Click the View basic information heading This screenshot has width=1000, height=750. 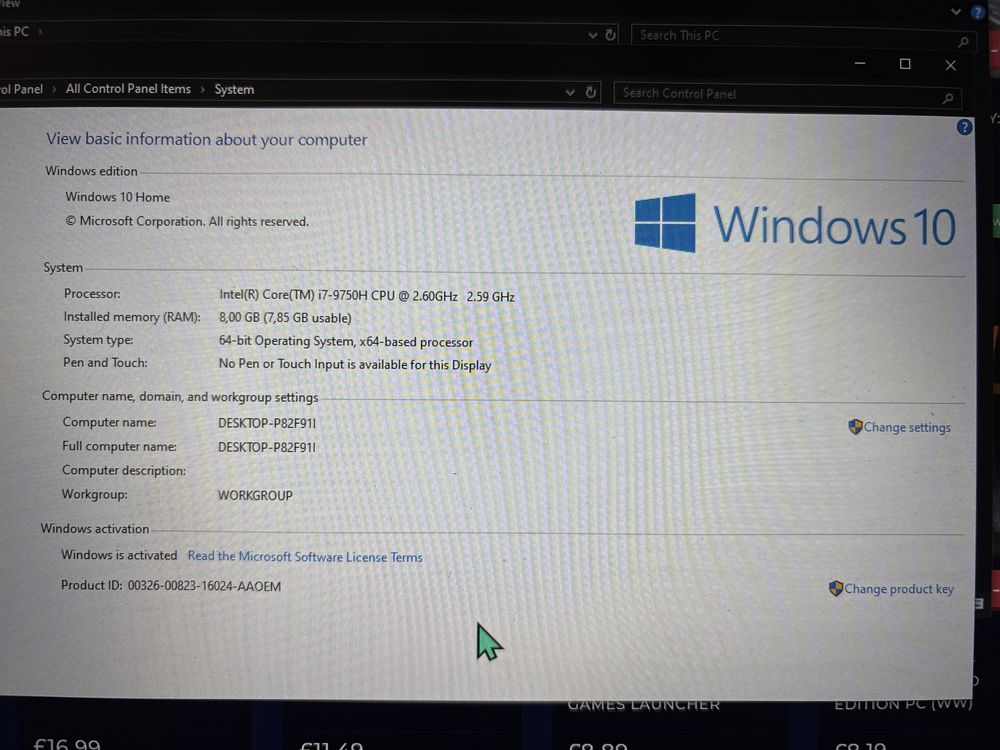[x=206, y=139]
